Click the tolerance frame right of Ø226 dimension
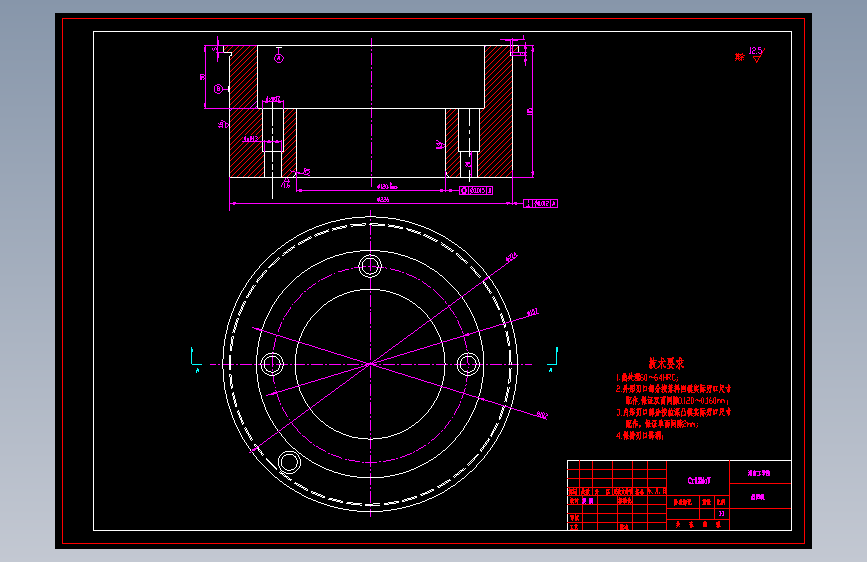This screenshot has width=867, height=562. click(x=540, y=204)
